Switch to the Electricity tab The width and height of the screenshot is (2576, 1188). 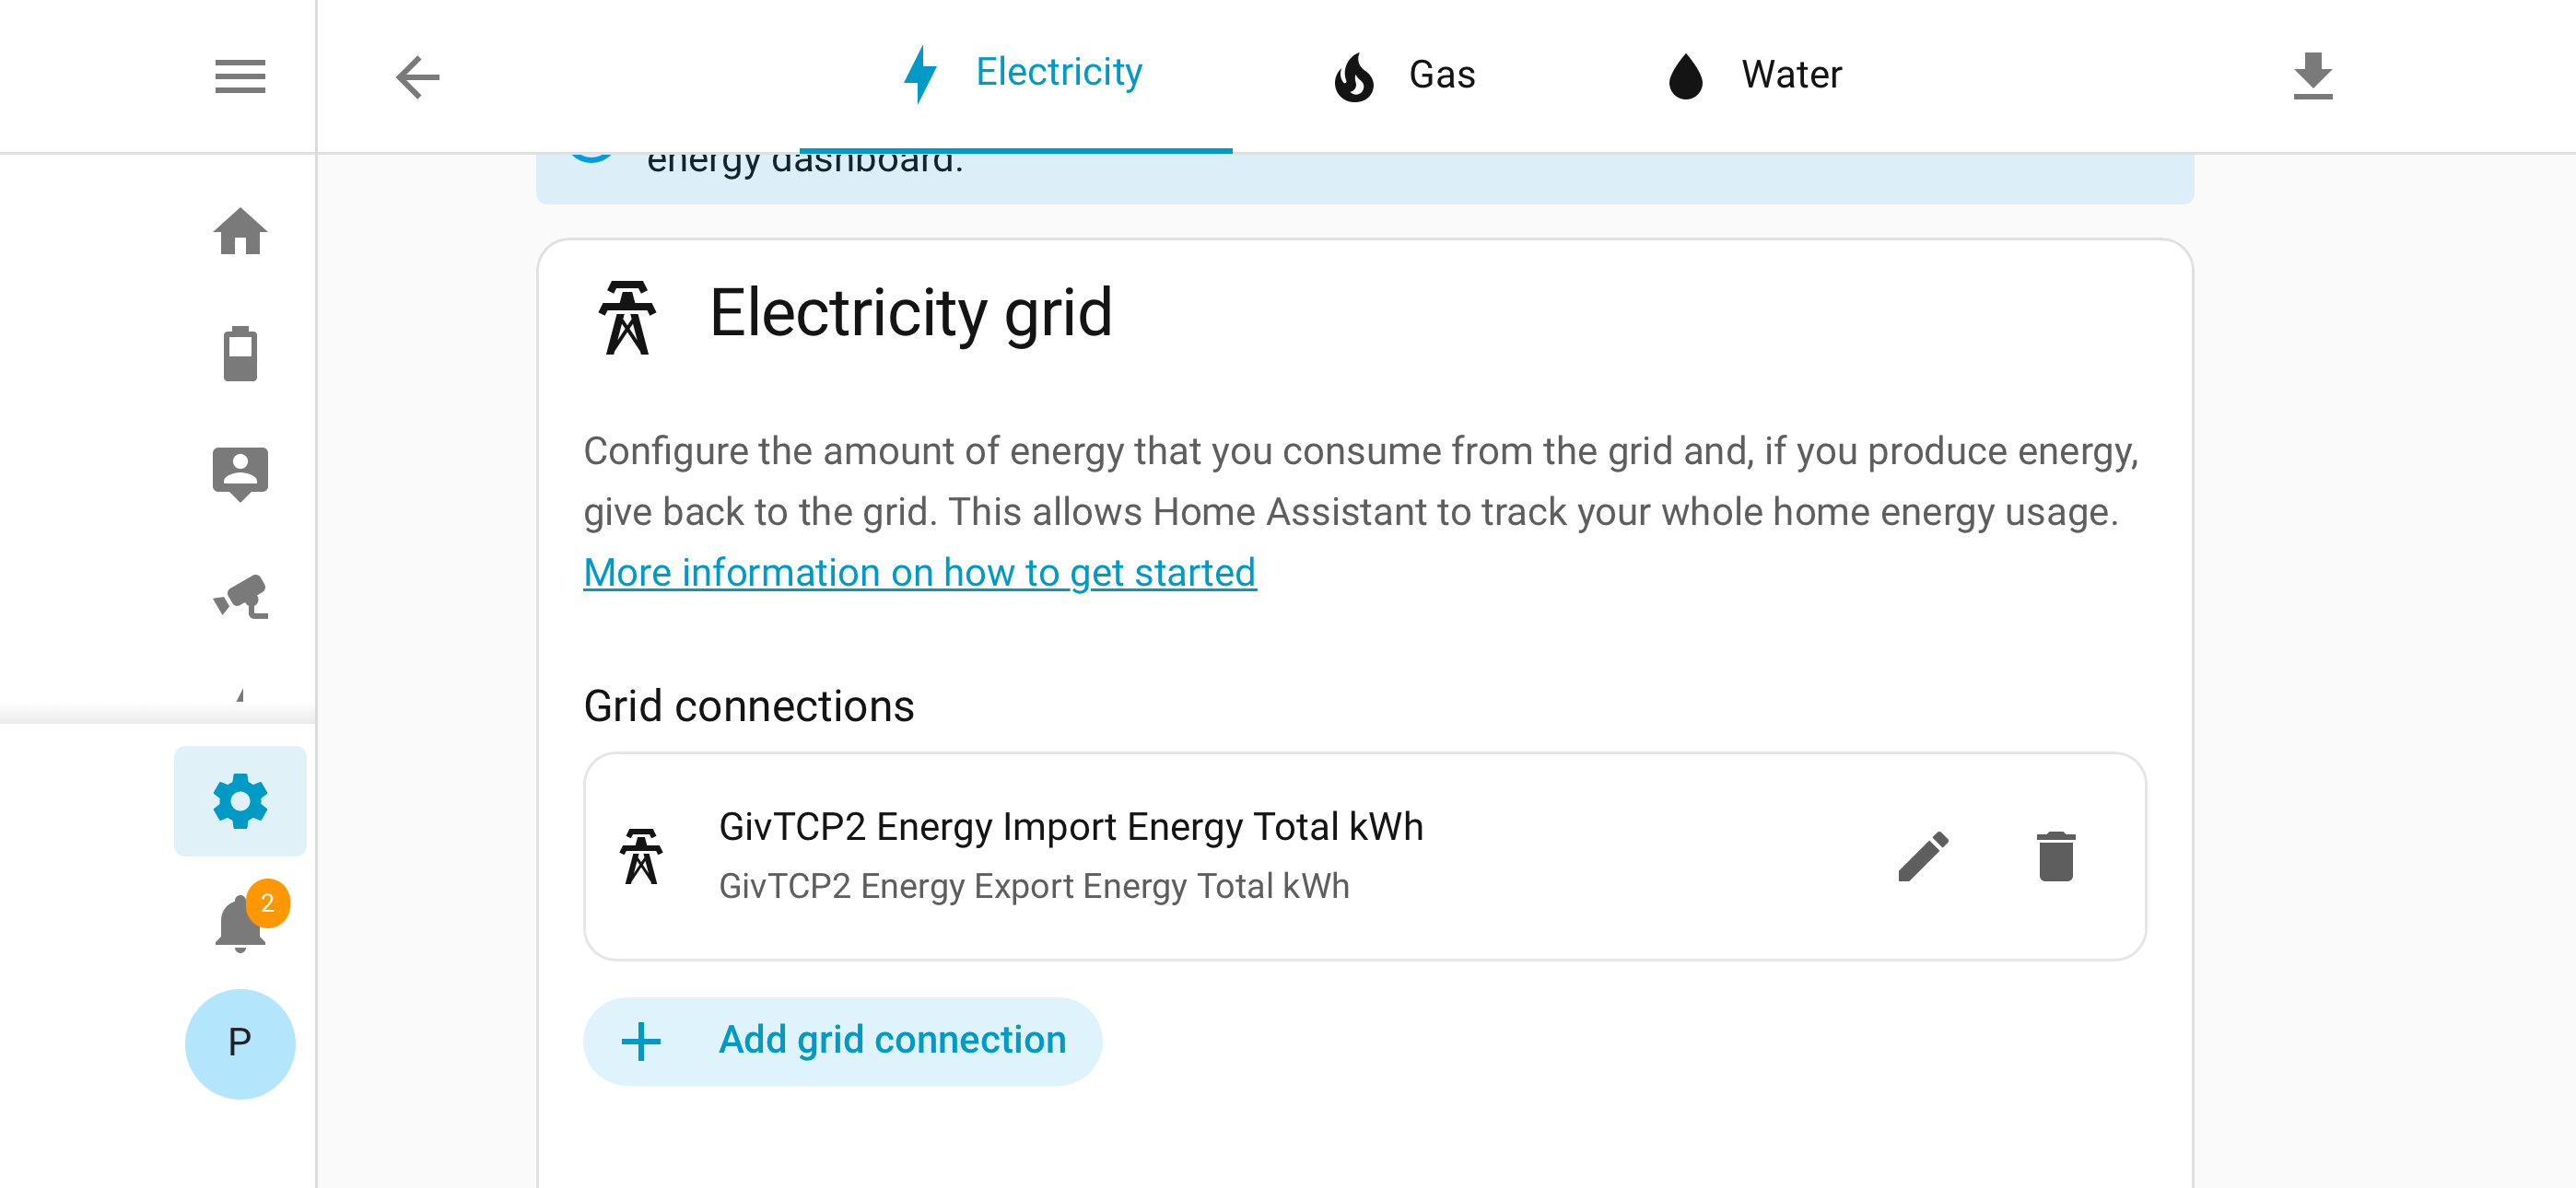(1017, 74)
